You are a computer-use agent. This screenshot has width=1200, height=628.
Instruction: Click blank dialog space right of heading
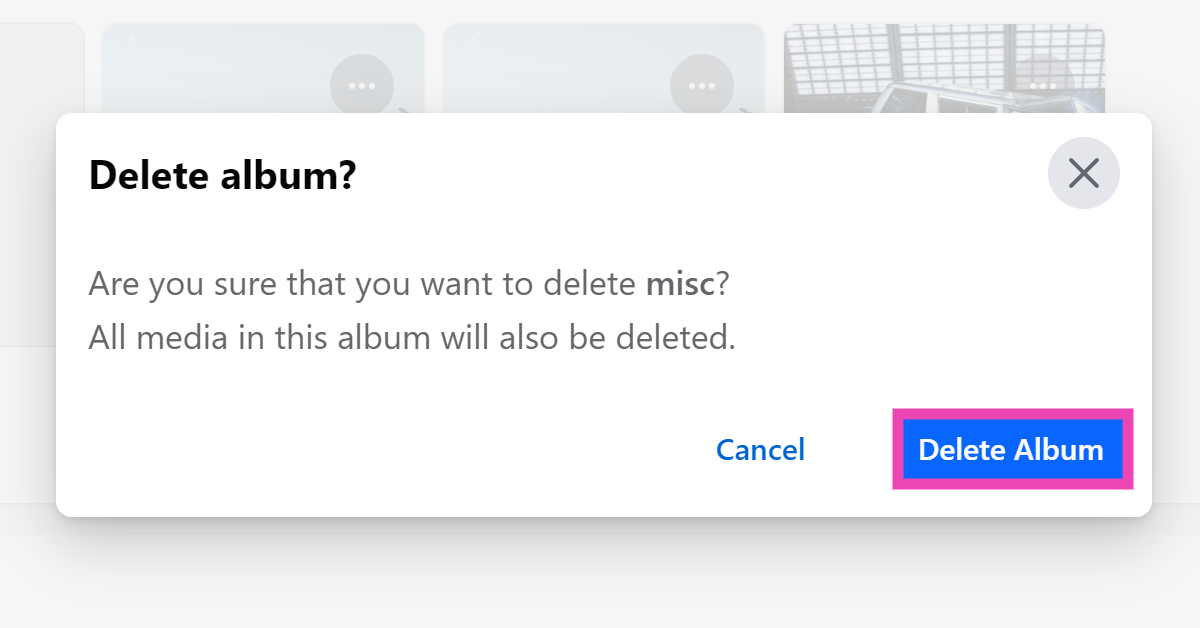pos(700,176)
